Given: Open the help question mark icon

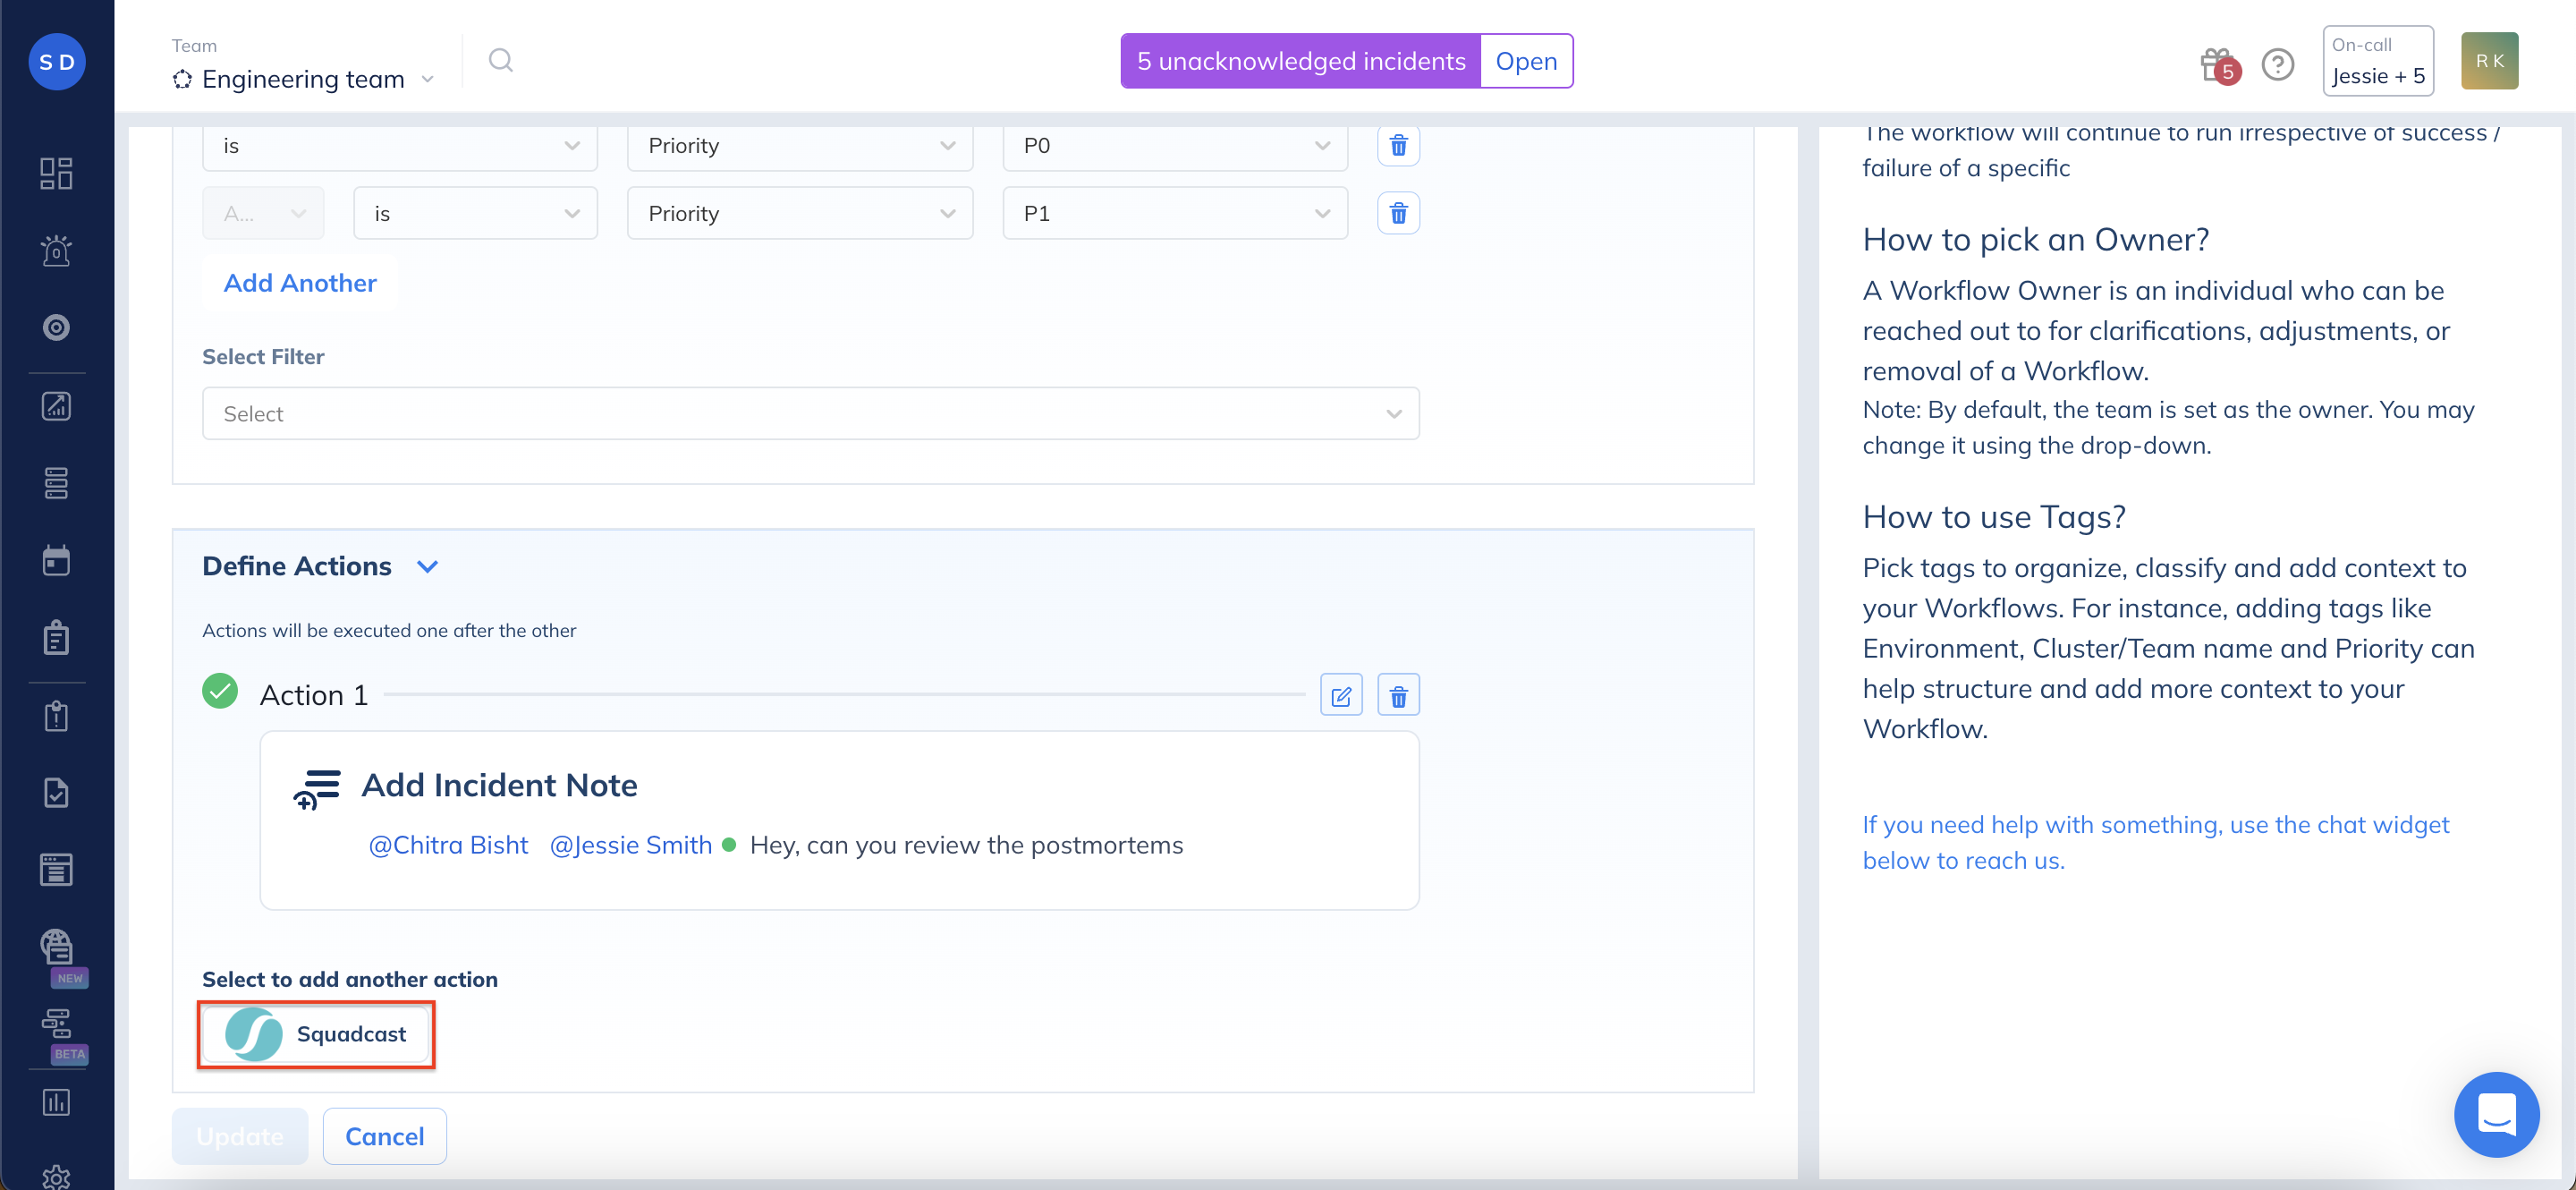Looking at the screenshot, I should (2277, 65).
